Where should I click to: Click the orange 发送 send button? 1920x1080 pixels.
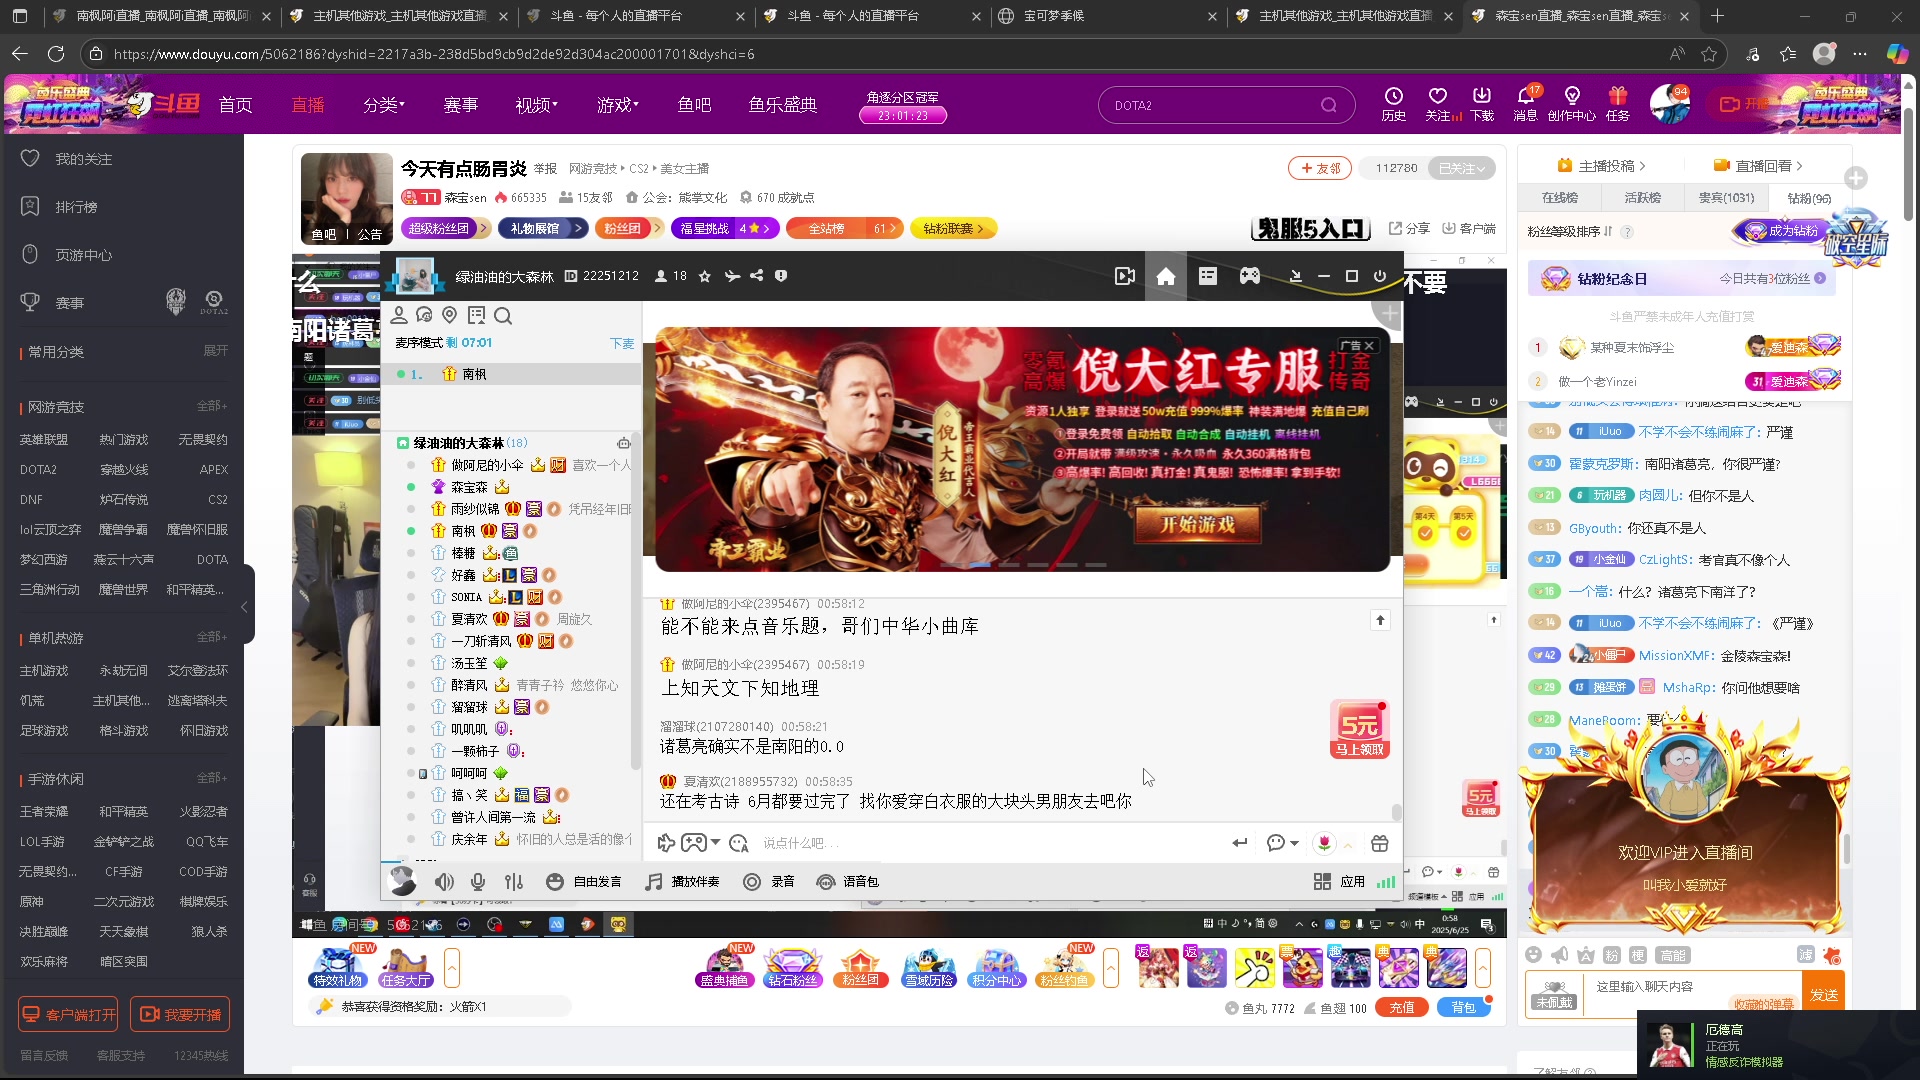[x=1824, y=994]
